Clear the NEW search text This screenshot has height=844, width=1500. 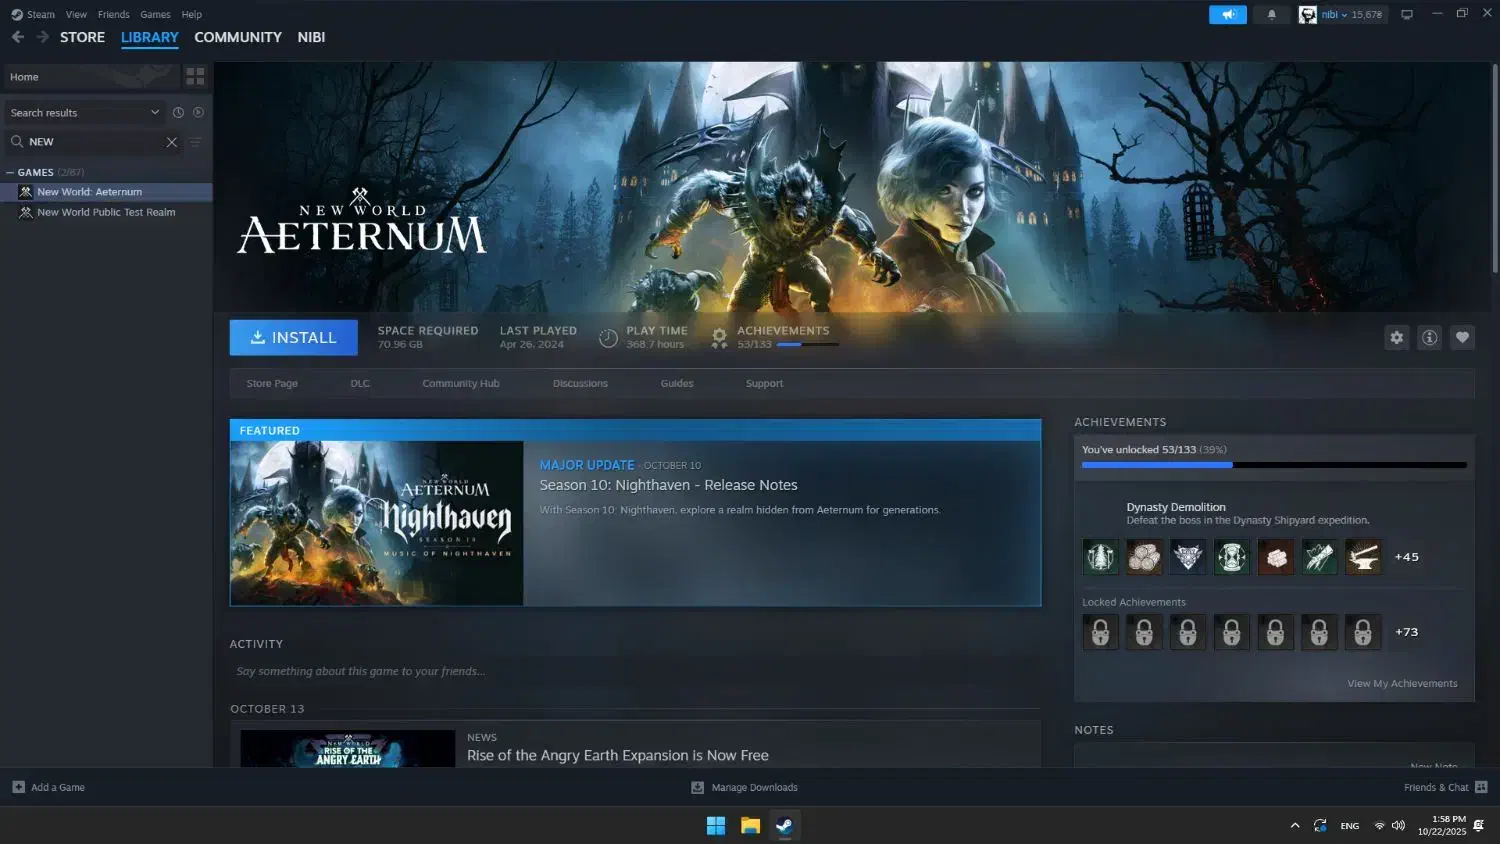[x=172, y=142]
